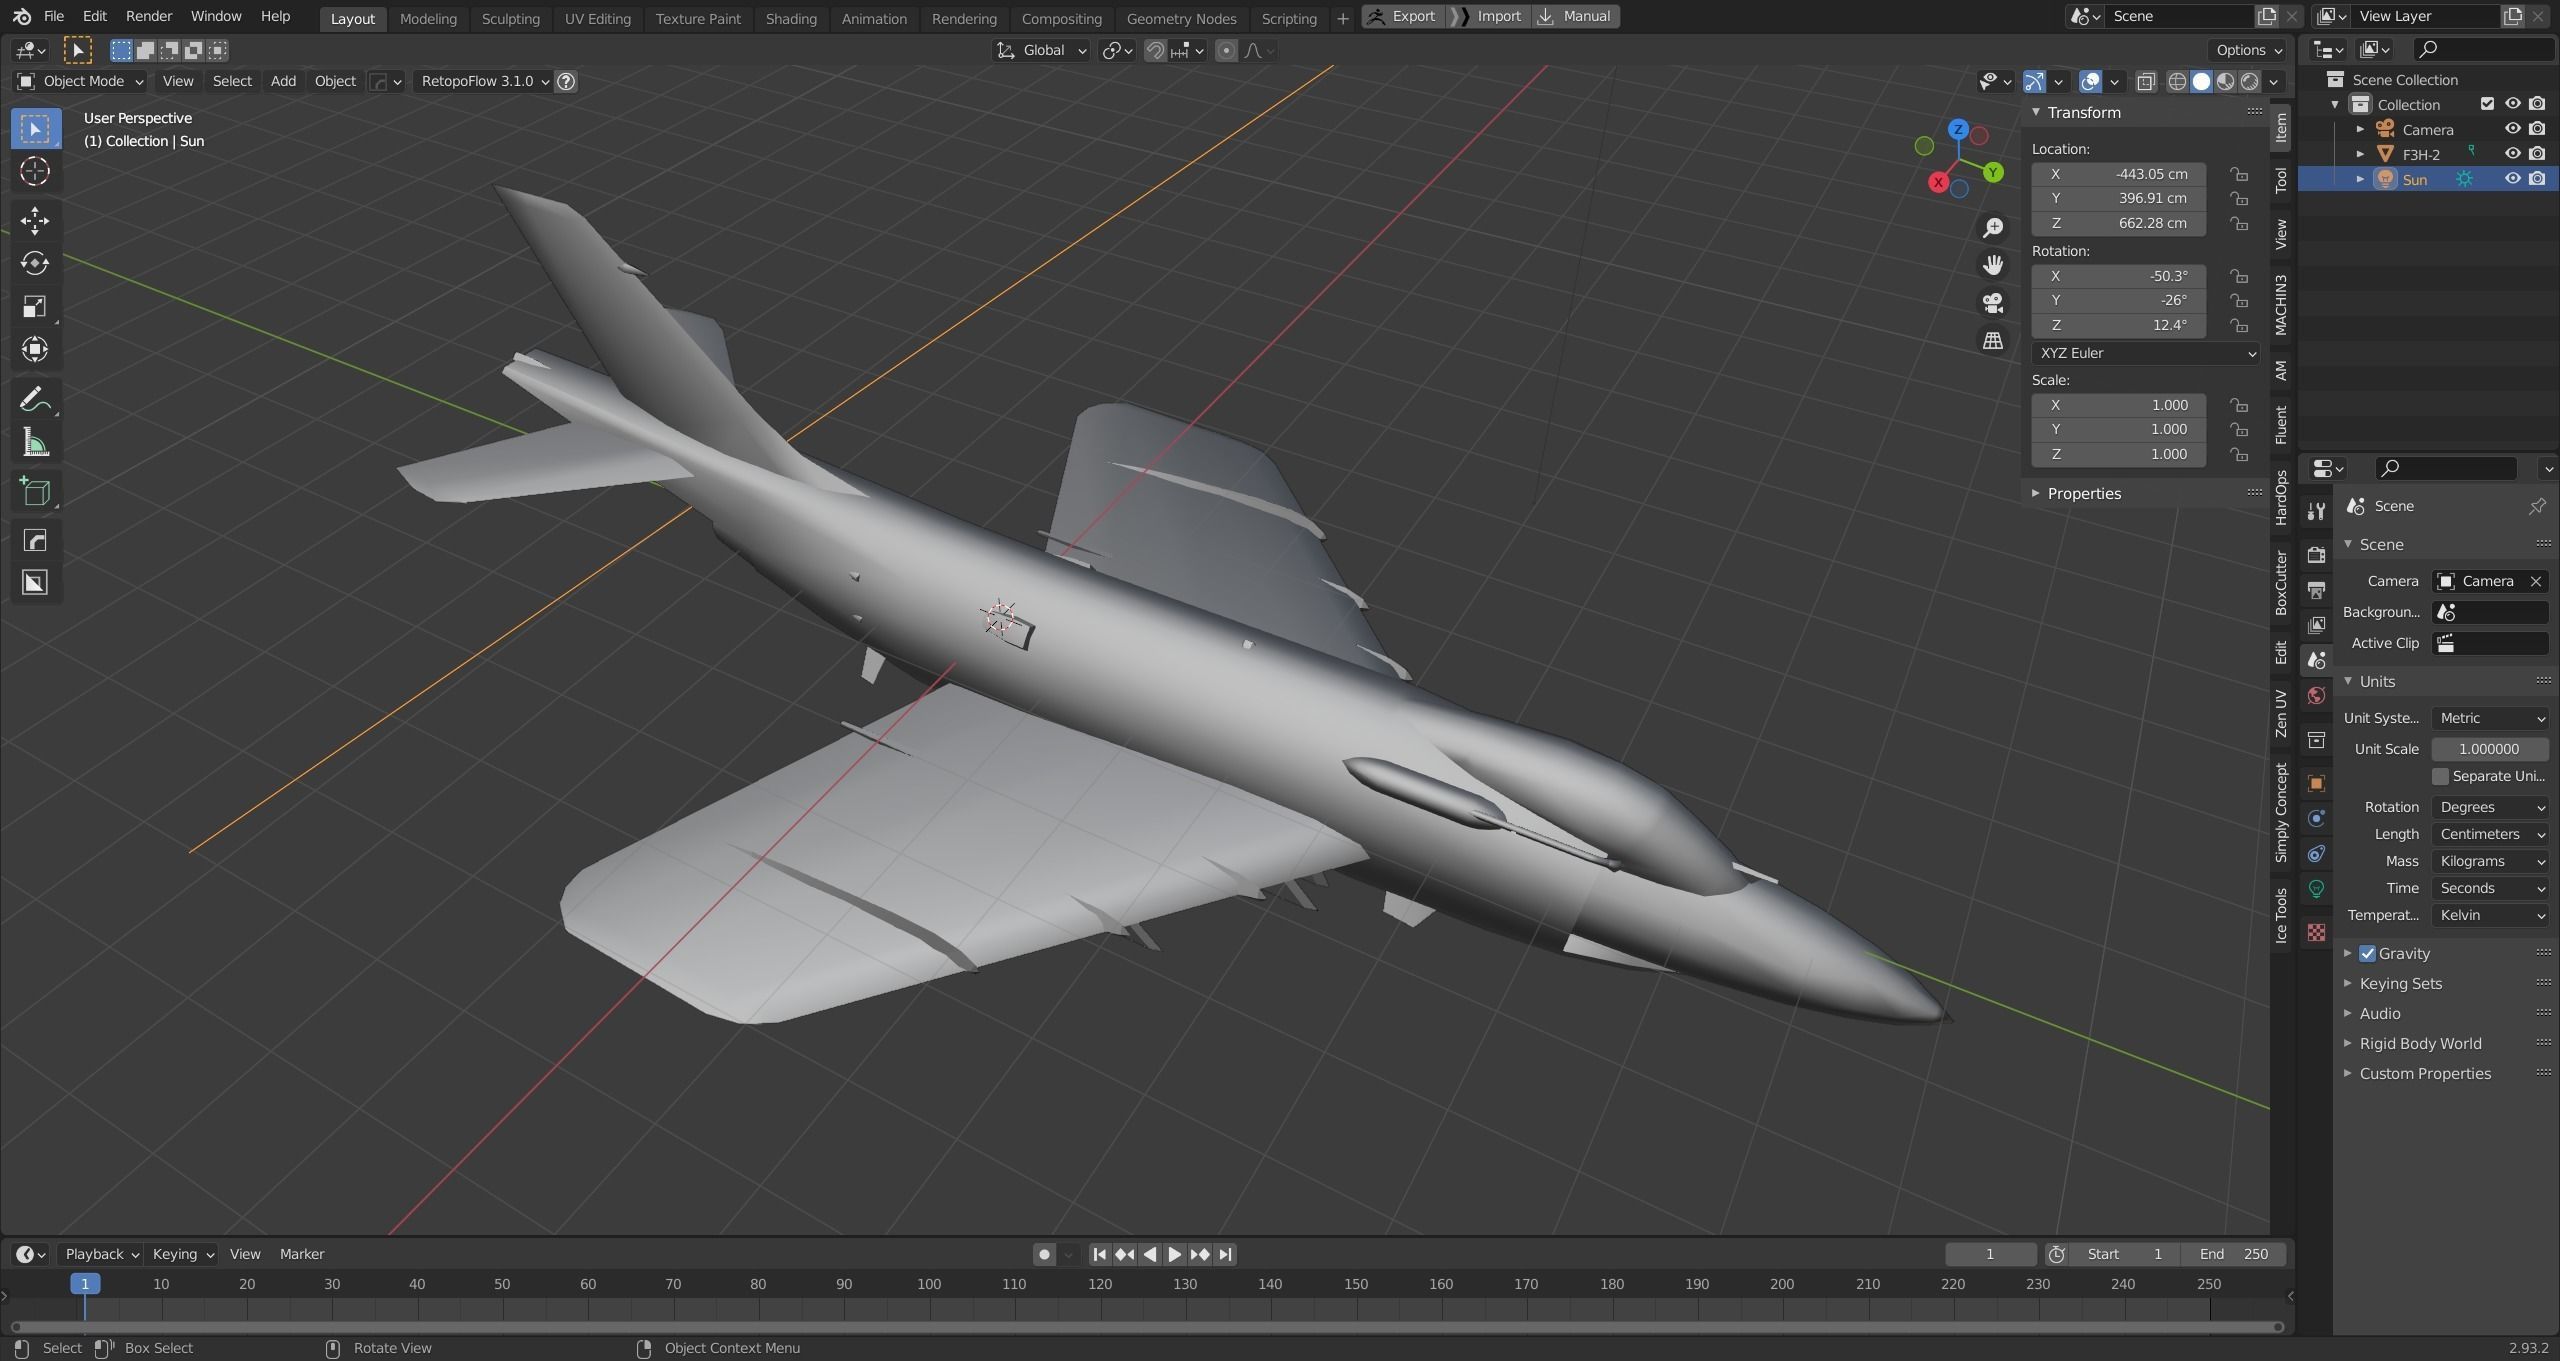Open the Unit System Metric dropdown
This screenshot has height=1361, width=2560.
click(2490, 718)
